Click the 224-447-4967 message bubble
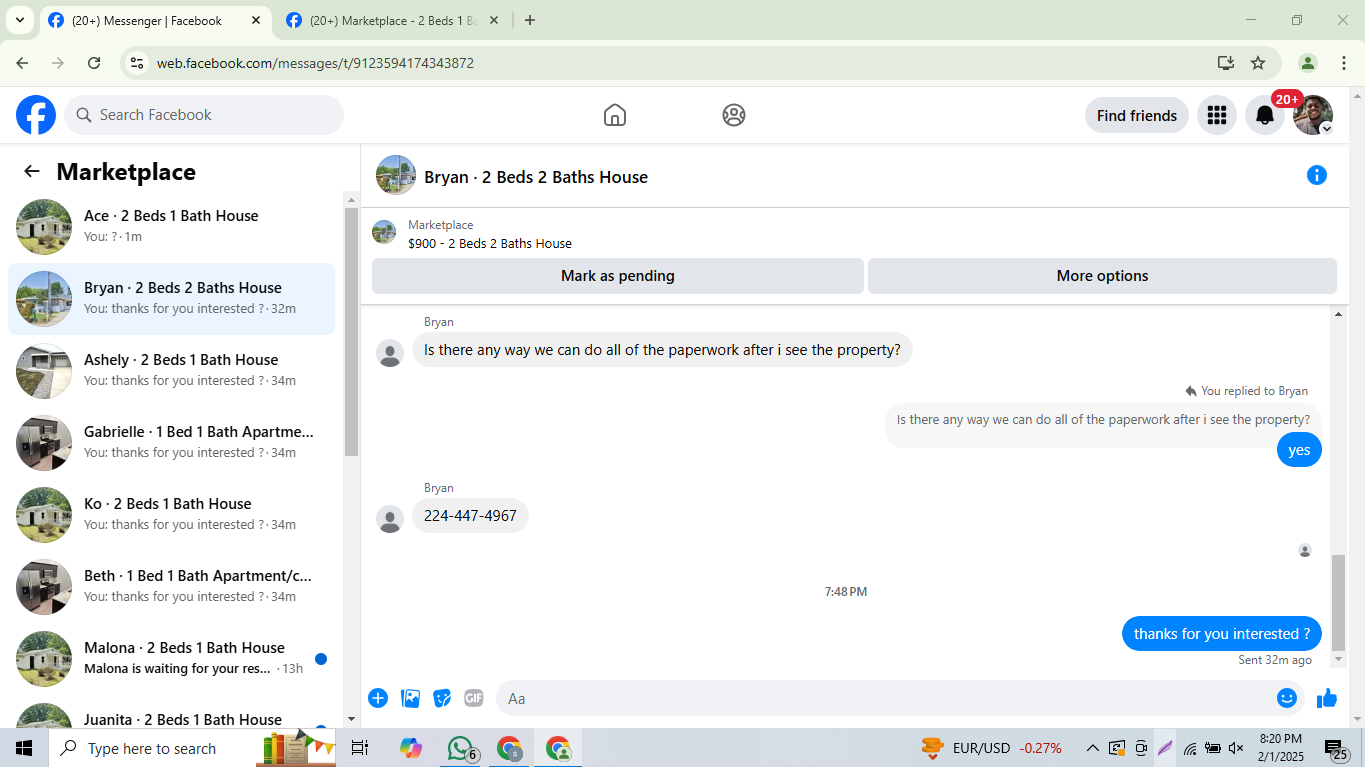 [470, 516]
